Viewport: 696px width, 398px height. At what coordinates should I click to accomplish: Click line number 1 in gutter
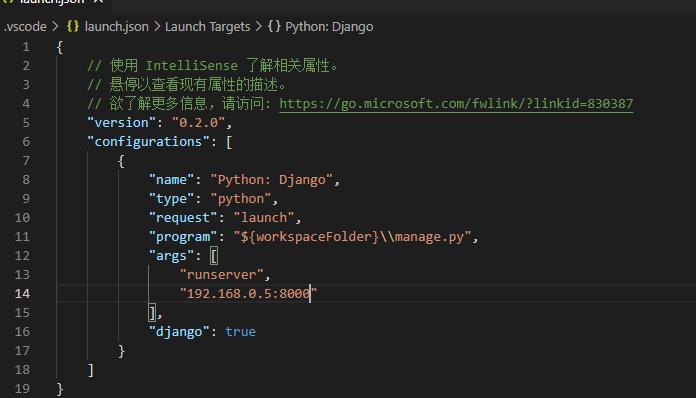[x=26, y=47]
